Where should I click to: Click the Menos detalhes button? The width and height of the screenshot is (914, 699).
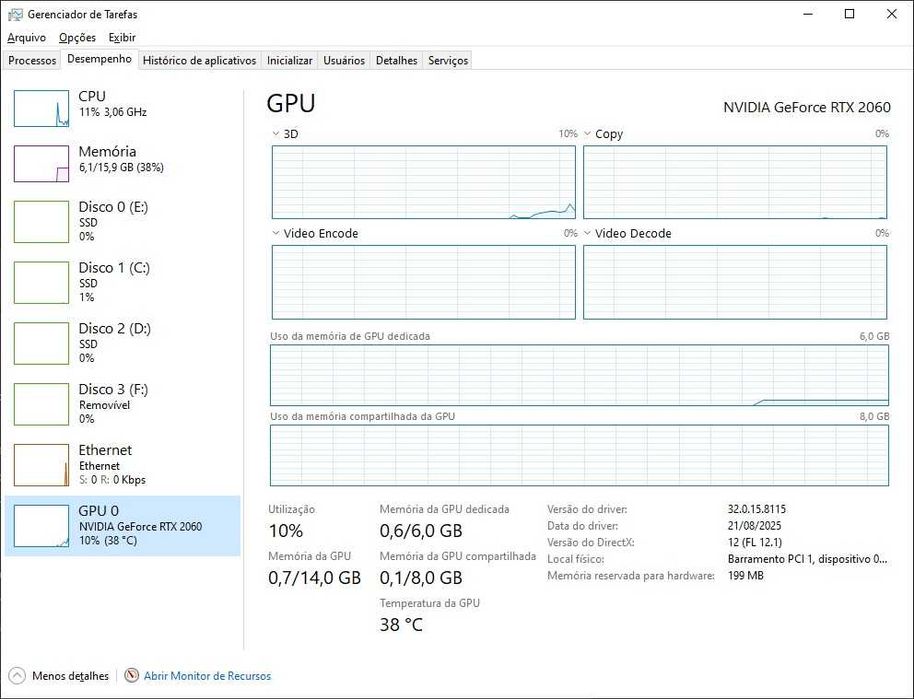[70, 676]
